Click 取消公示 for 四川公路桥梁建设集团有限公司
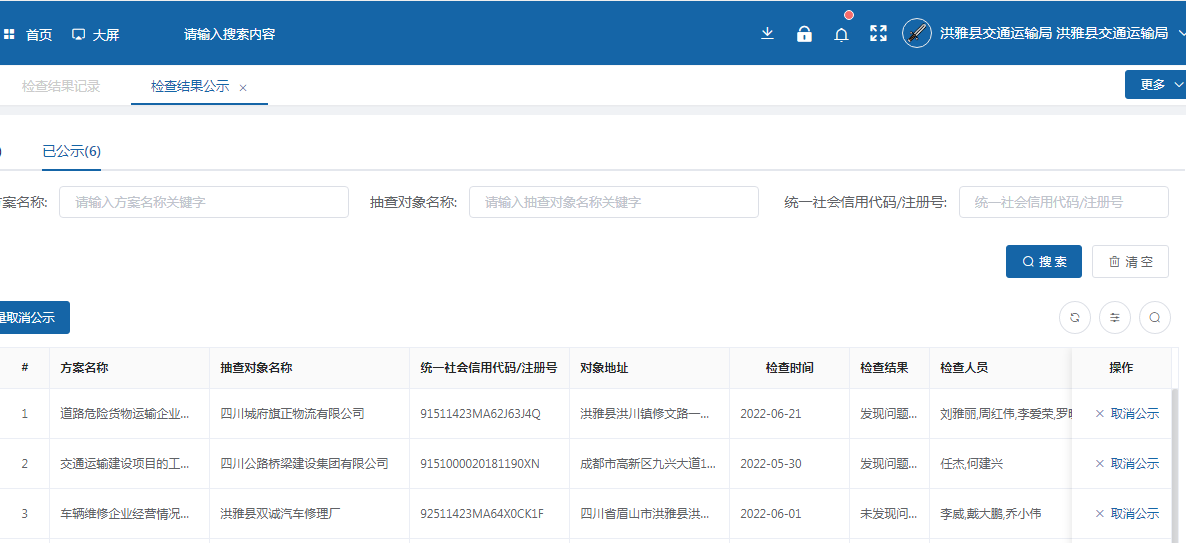 [1127, 464]
